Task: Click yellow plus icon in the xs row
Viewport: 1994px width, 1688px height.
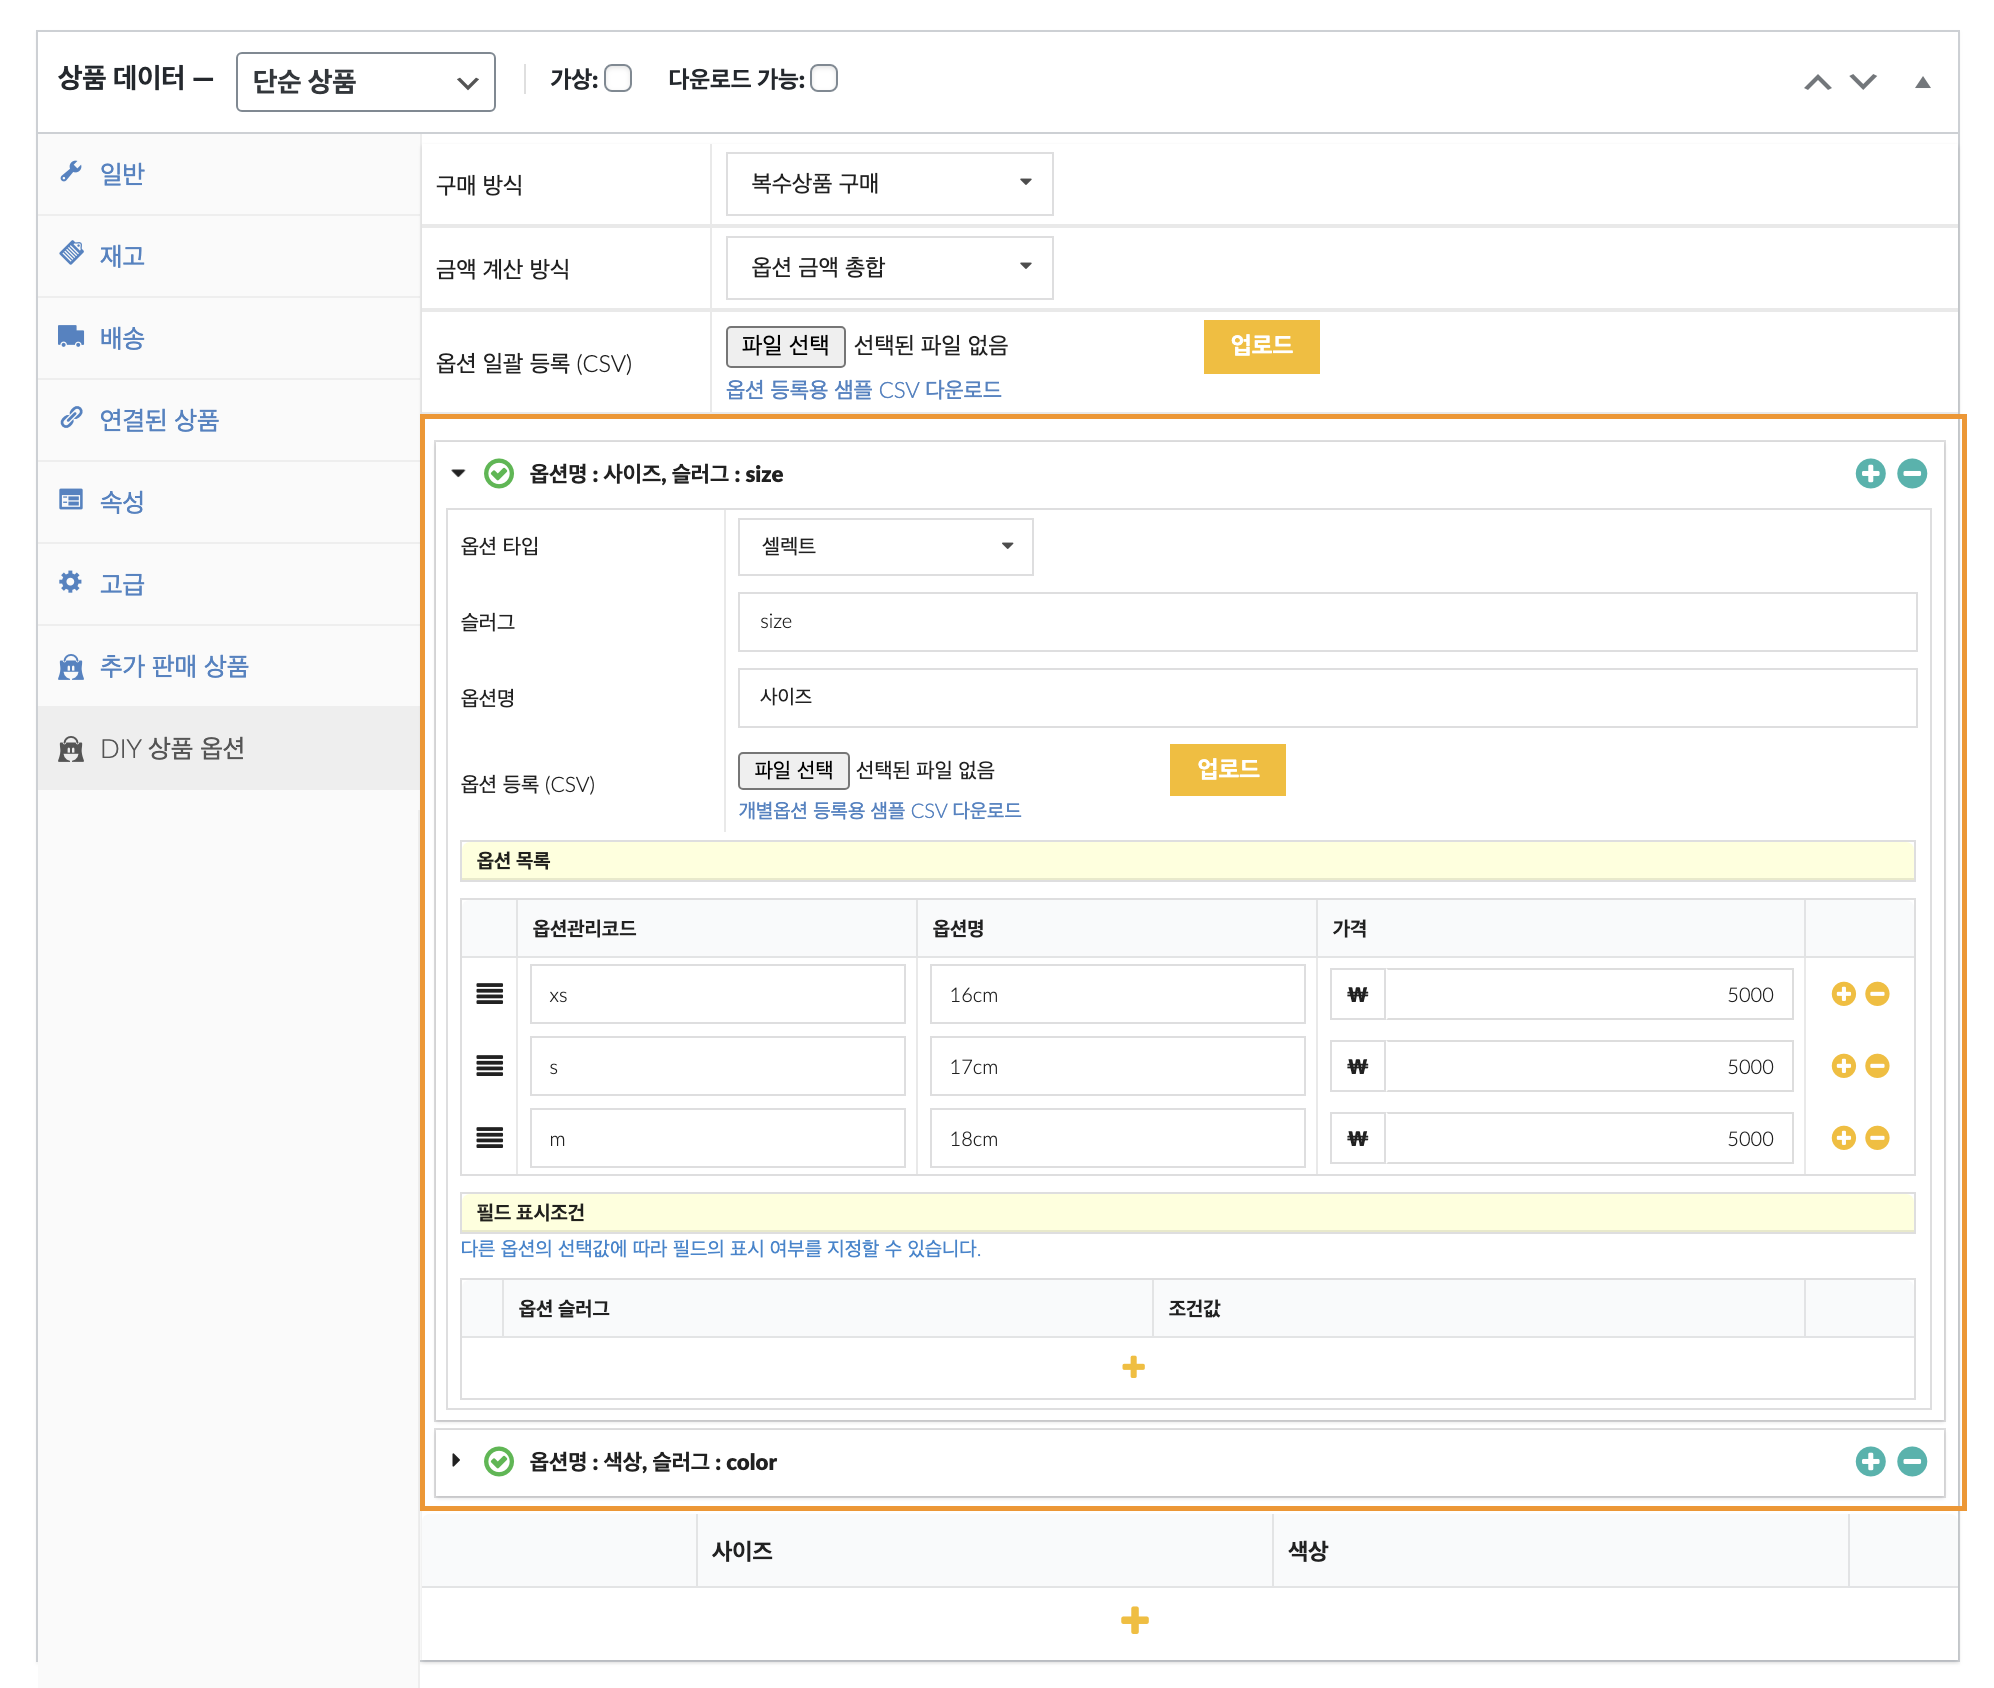Action: [1843, 994]
